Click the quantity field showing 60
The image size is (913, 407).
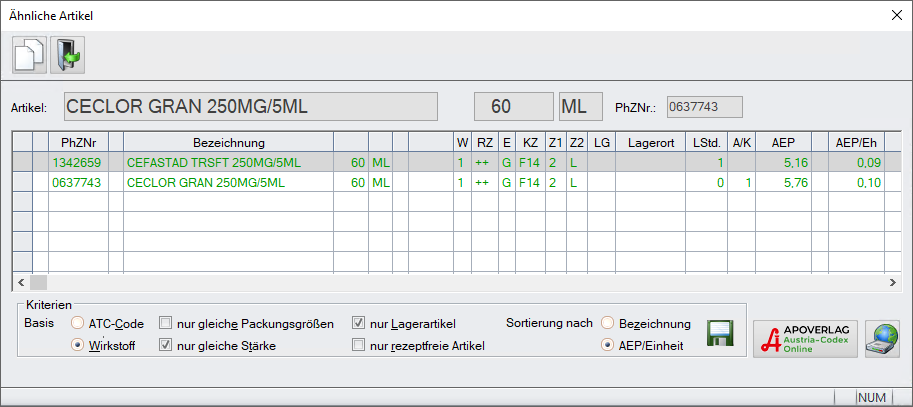click(514, 107)
